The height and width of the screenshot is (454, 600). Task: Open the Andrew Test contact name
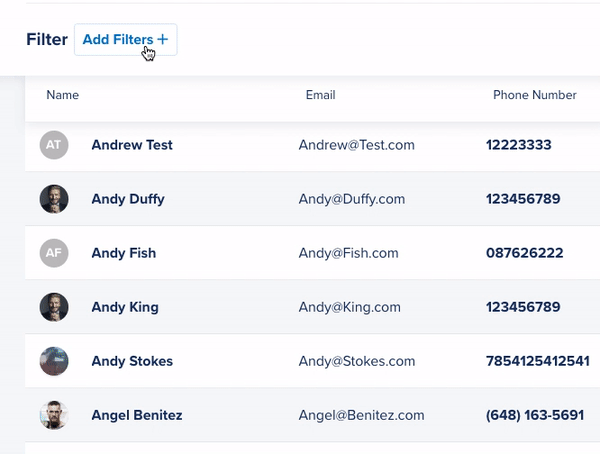(x=132, y=145)
